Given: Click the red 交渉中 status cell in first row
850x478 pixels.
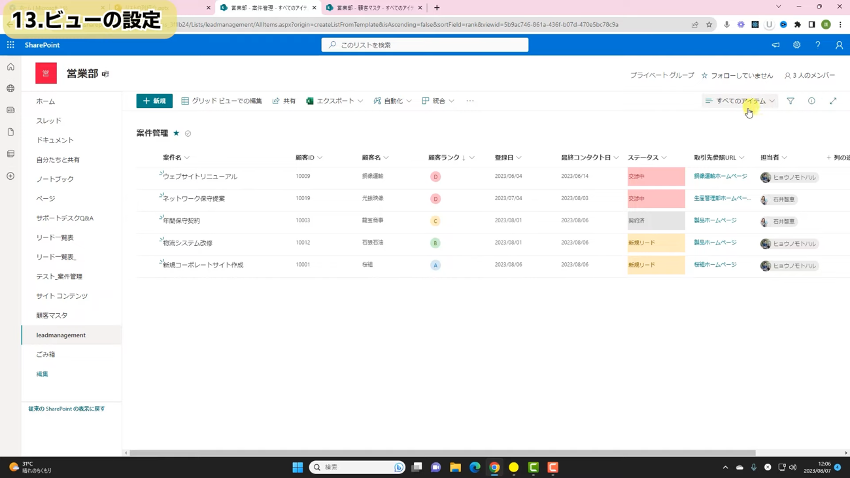Looking at the screenshot, I should coord(655,176).
